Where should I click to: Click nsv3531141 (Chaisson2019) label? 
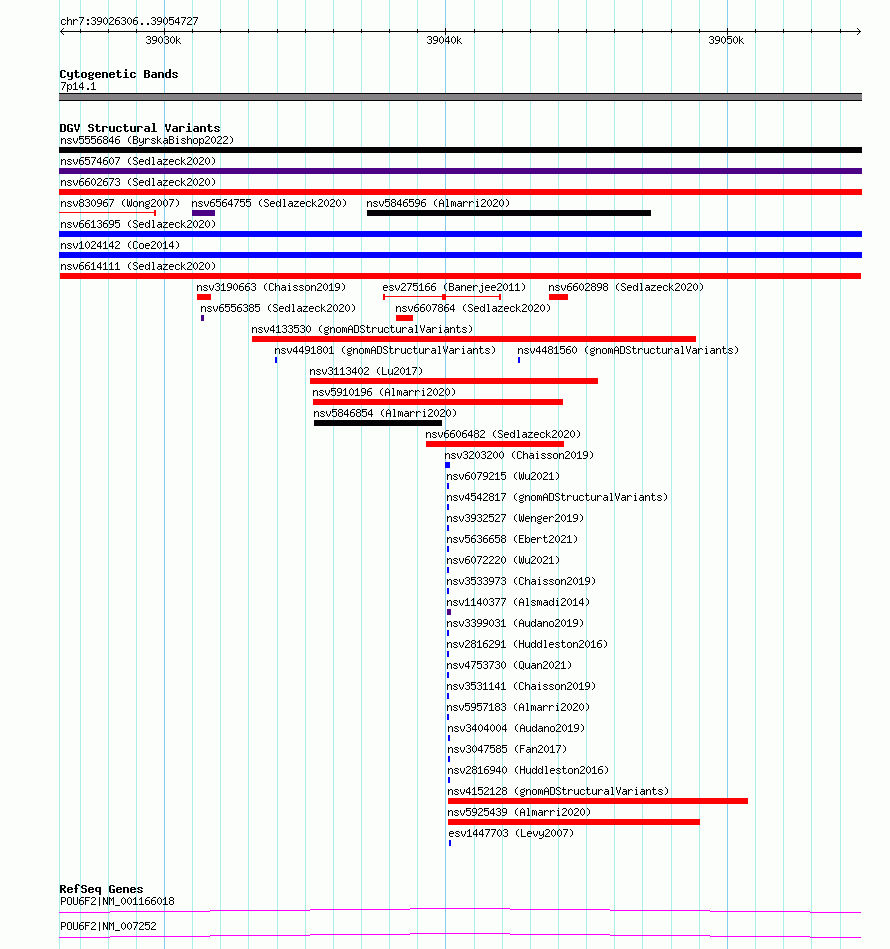click(x=521, y=686)
